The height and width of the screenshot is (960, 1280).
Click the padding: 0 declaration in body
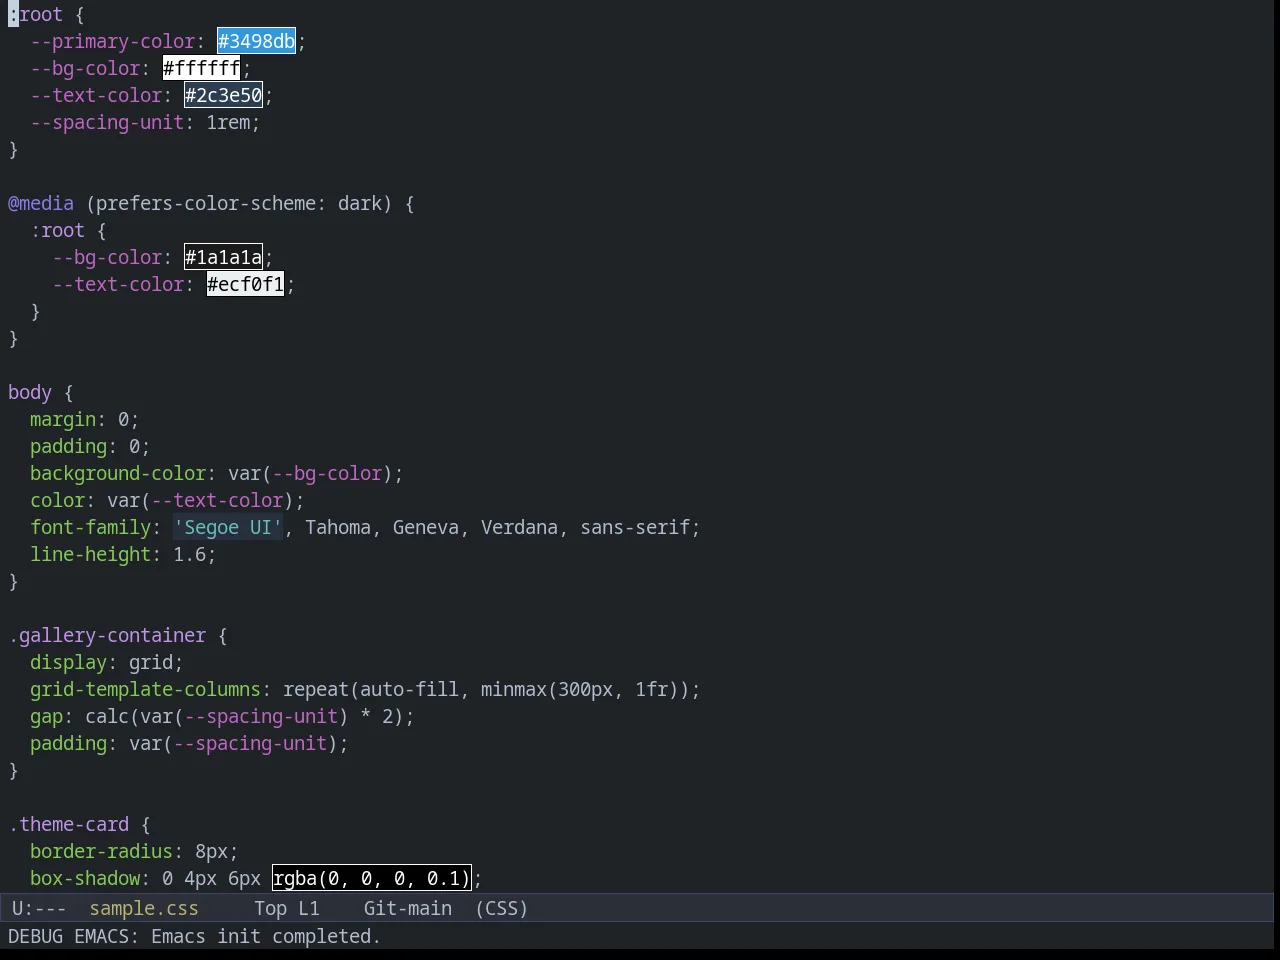(x=90, y=446)
